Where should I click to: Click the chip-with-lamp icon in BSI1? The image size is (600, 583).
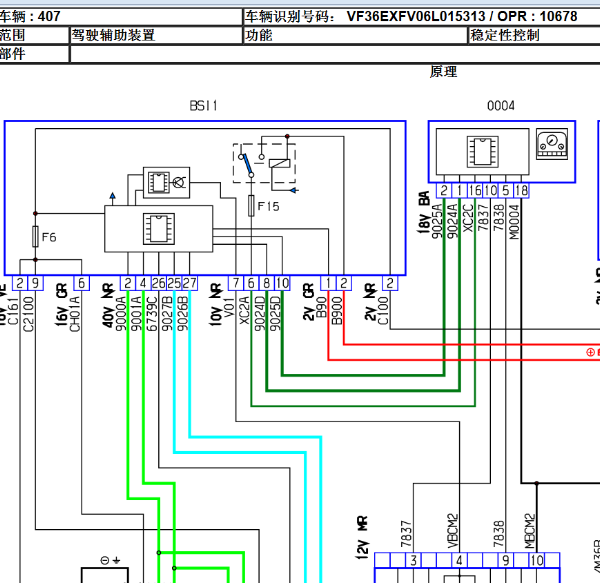(166, 182)
